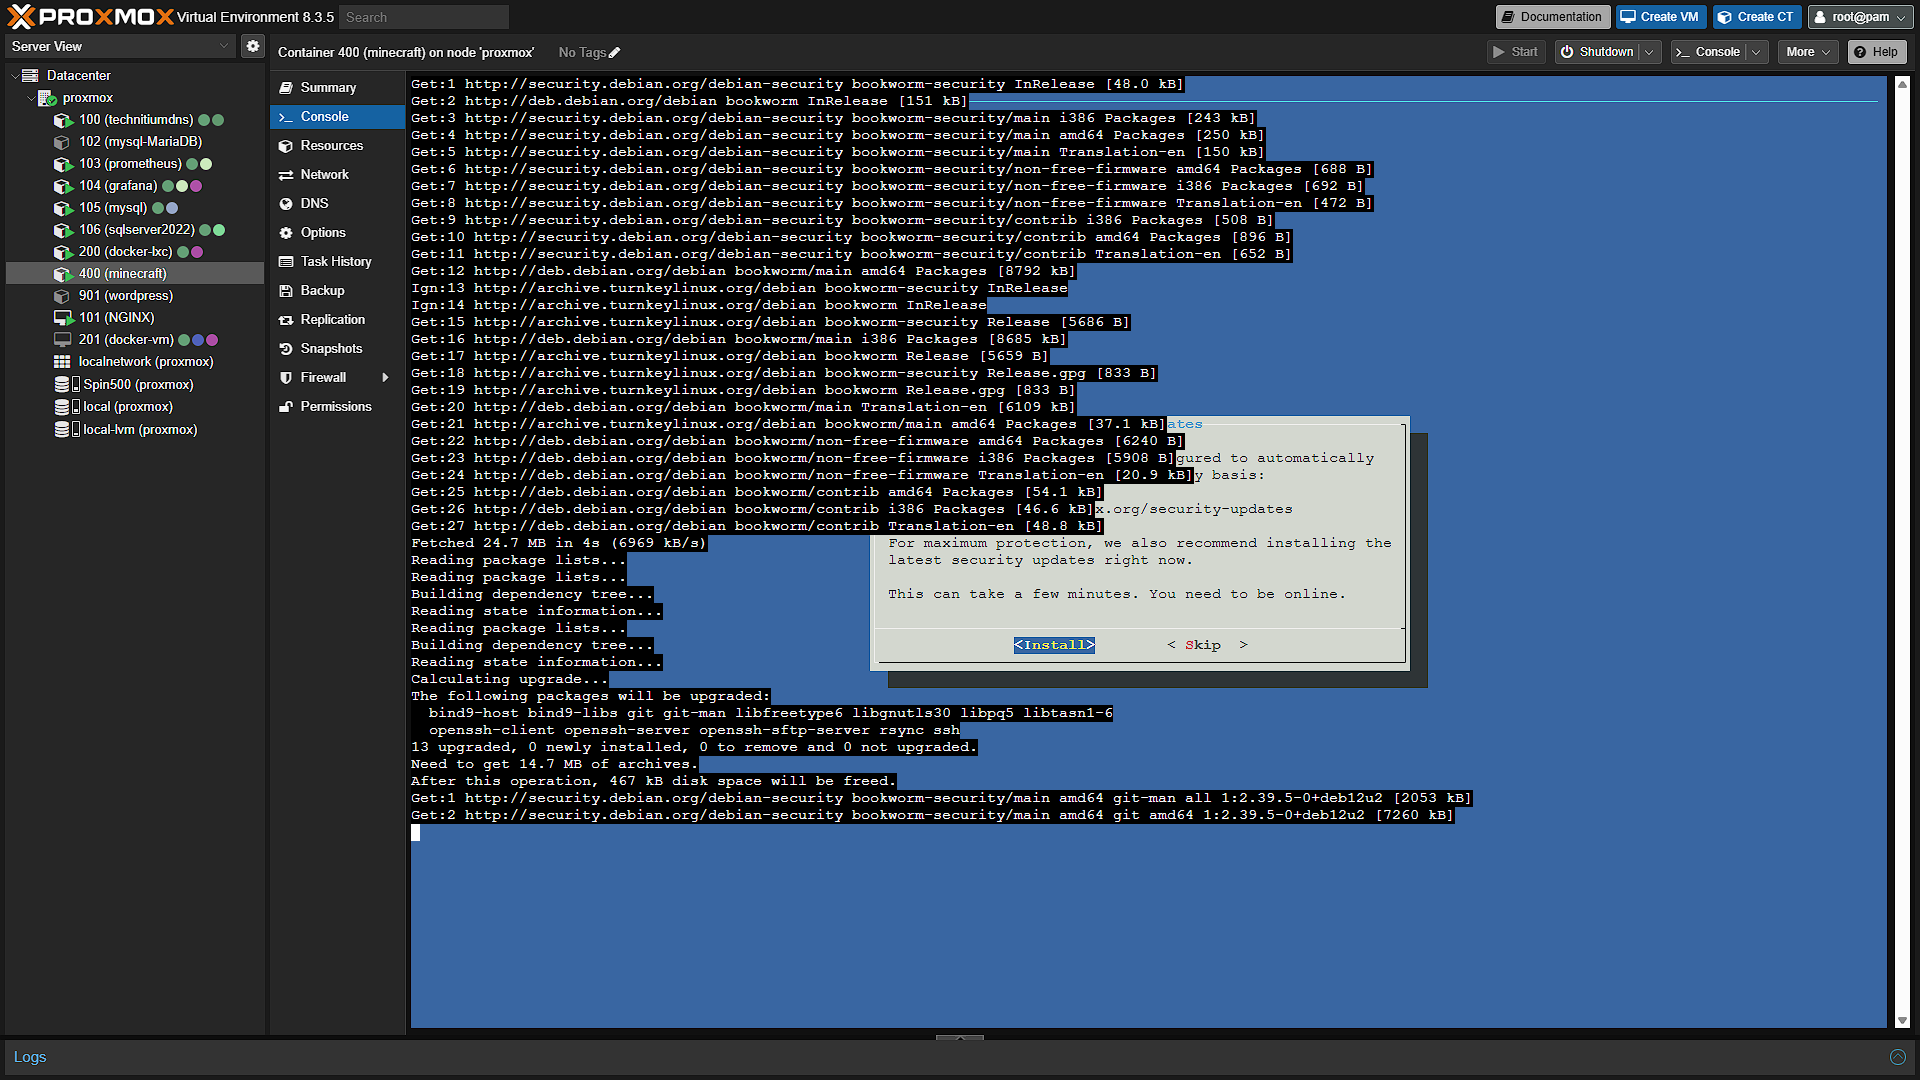
Task: Click the Console toolbar button
Action: tap(1708, 52)
